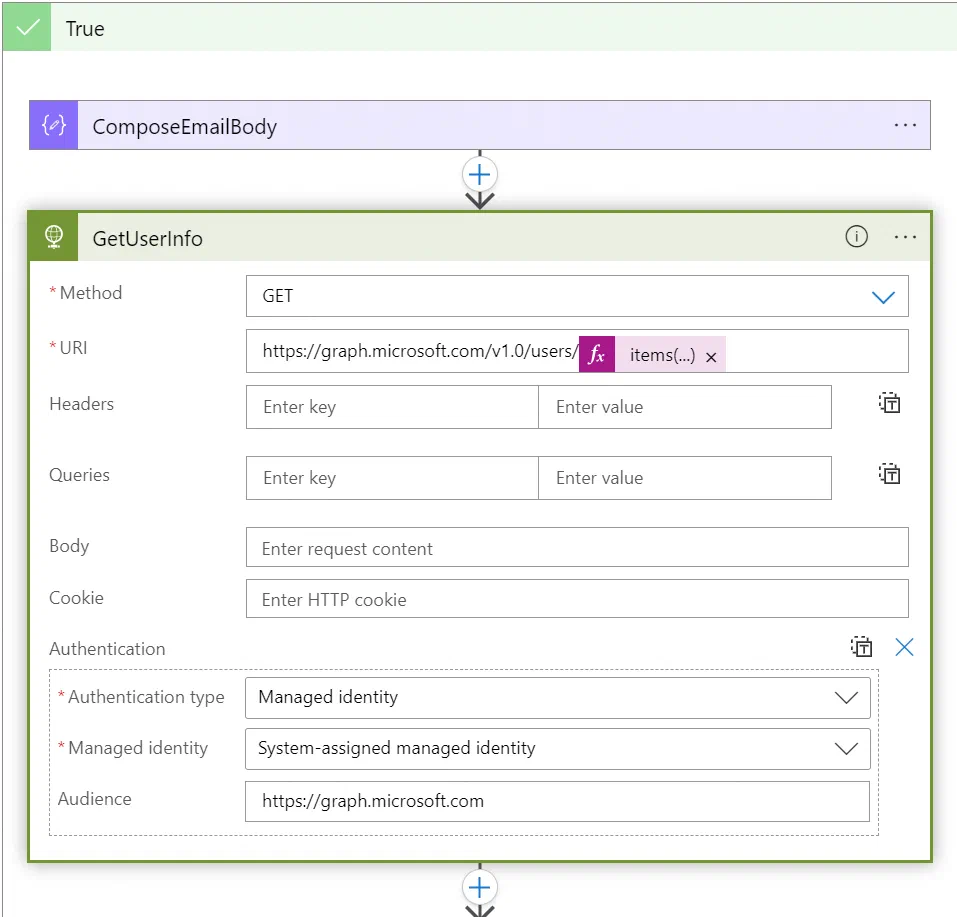Switch Headers to text mode icon
Screen dimensions: 957x917
tap(889, 404)
